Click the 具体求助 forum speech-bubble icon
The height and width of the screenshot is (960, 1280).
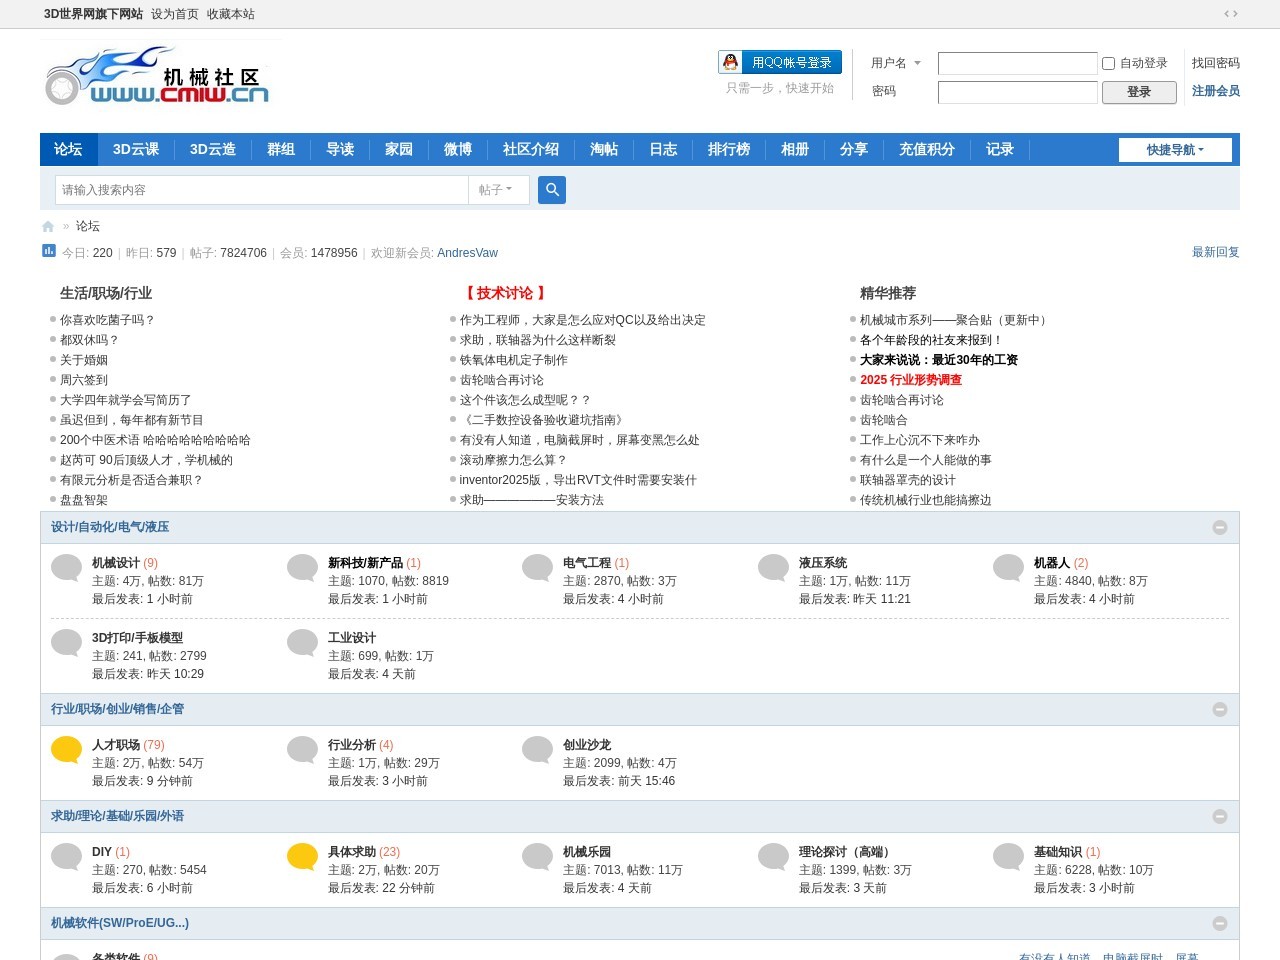pos(301,855)
